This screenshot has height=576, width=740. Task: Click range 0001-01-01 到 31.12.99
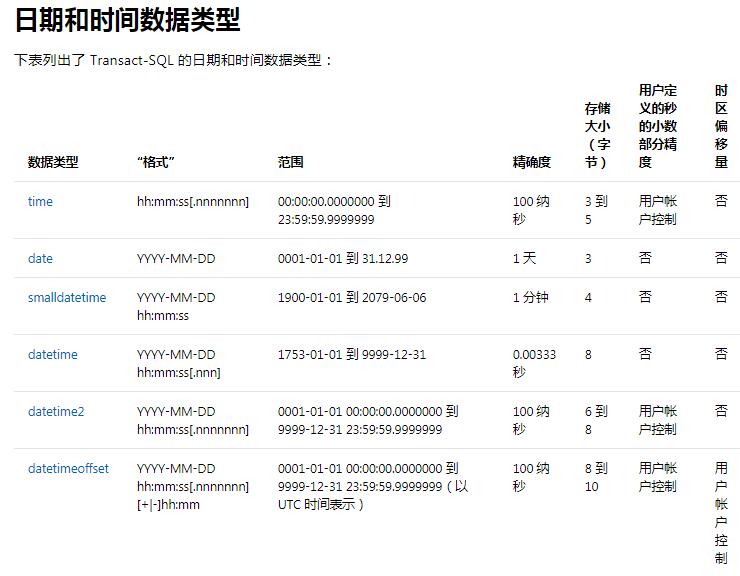[x=343, y=259]
